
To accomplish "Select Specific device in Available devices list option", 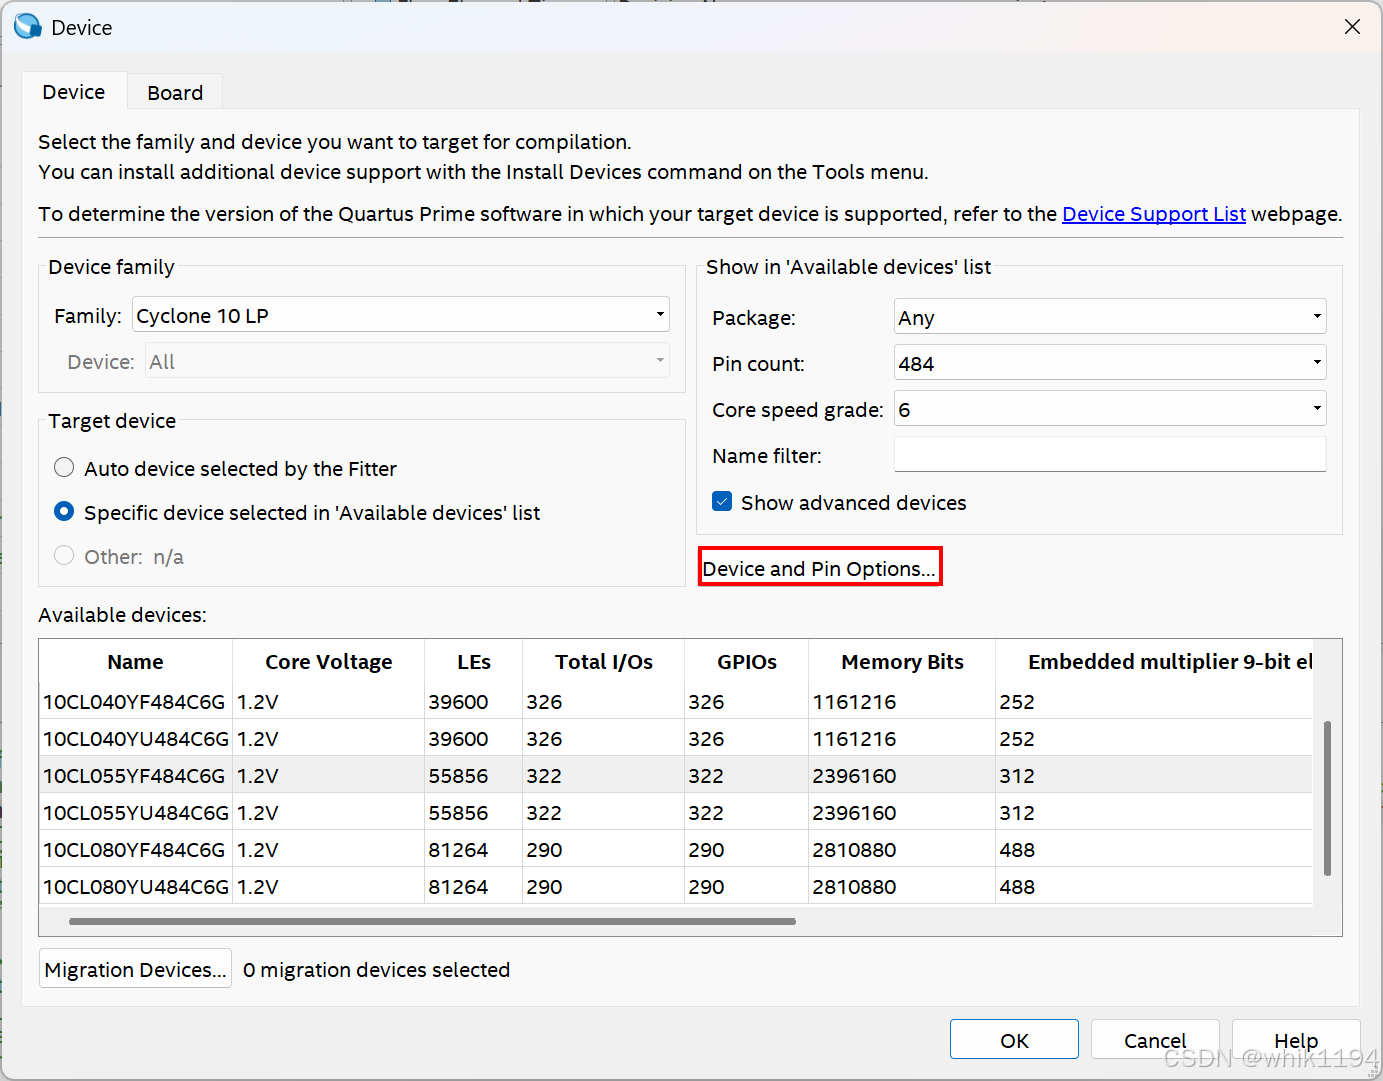I will point(64,512).
